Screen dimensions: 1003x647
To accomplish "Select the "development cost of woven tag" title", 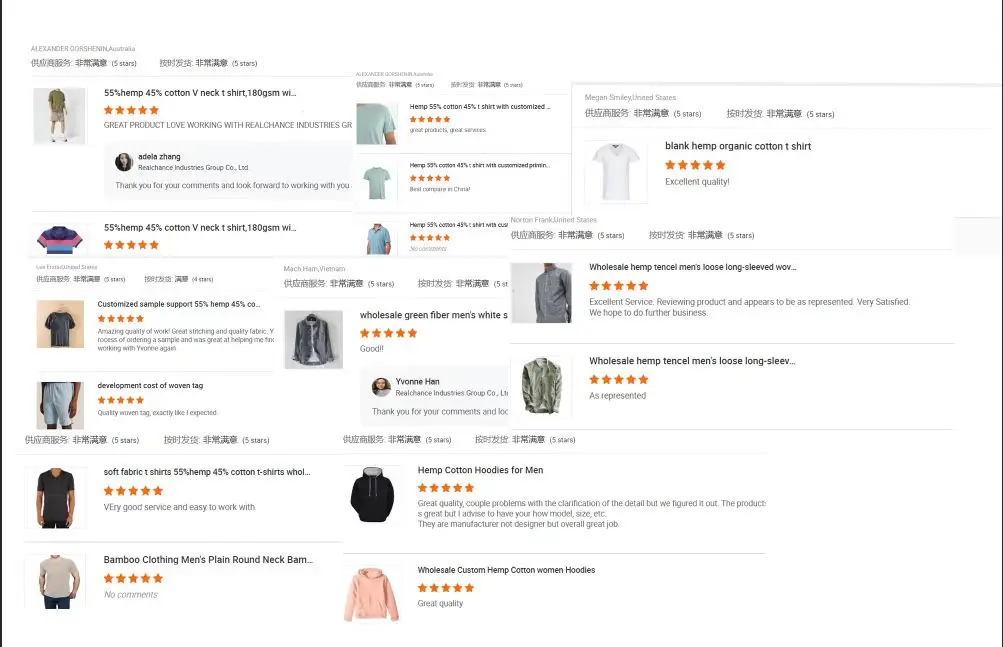I will (148, 386).
